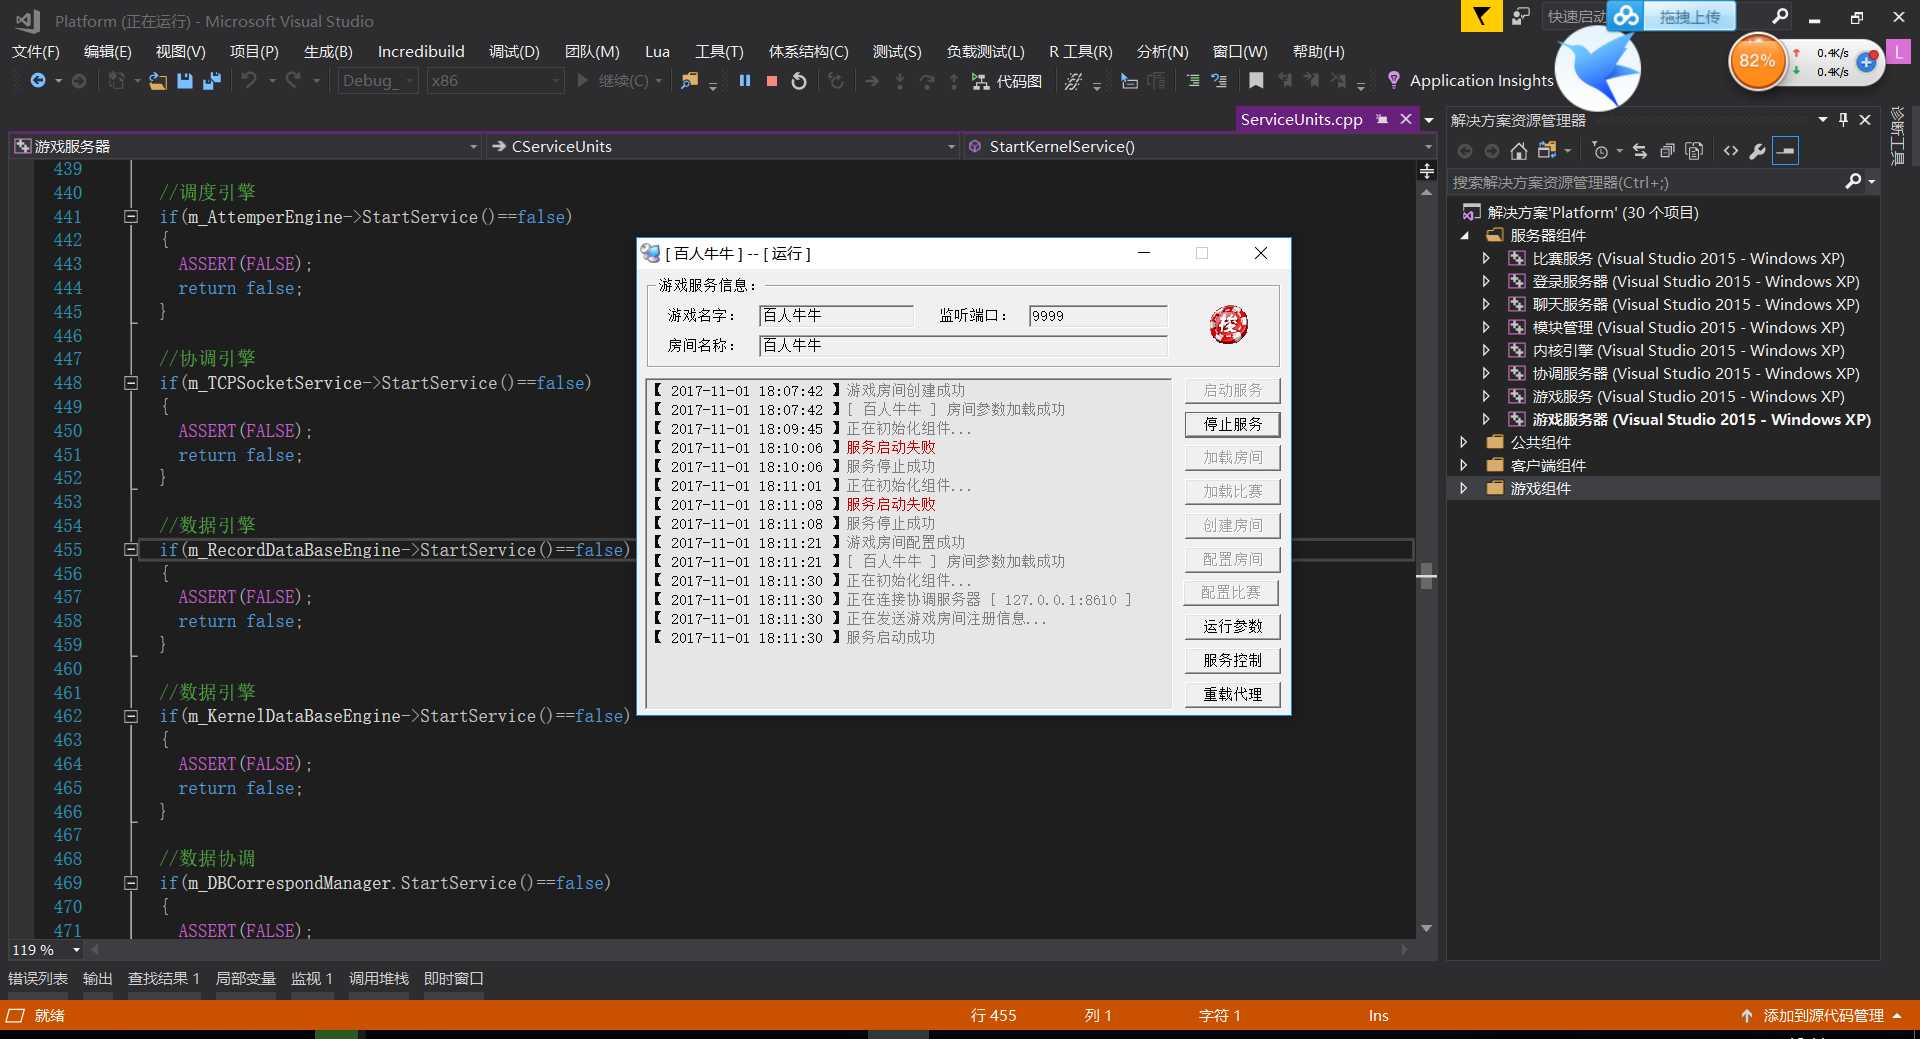Close the ServiceUnits.cpp tab
This screenshot has height=1039, width=1920.
click(1406, 119)
